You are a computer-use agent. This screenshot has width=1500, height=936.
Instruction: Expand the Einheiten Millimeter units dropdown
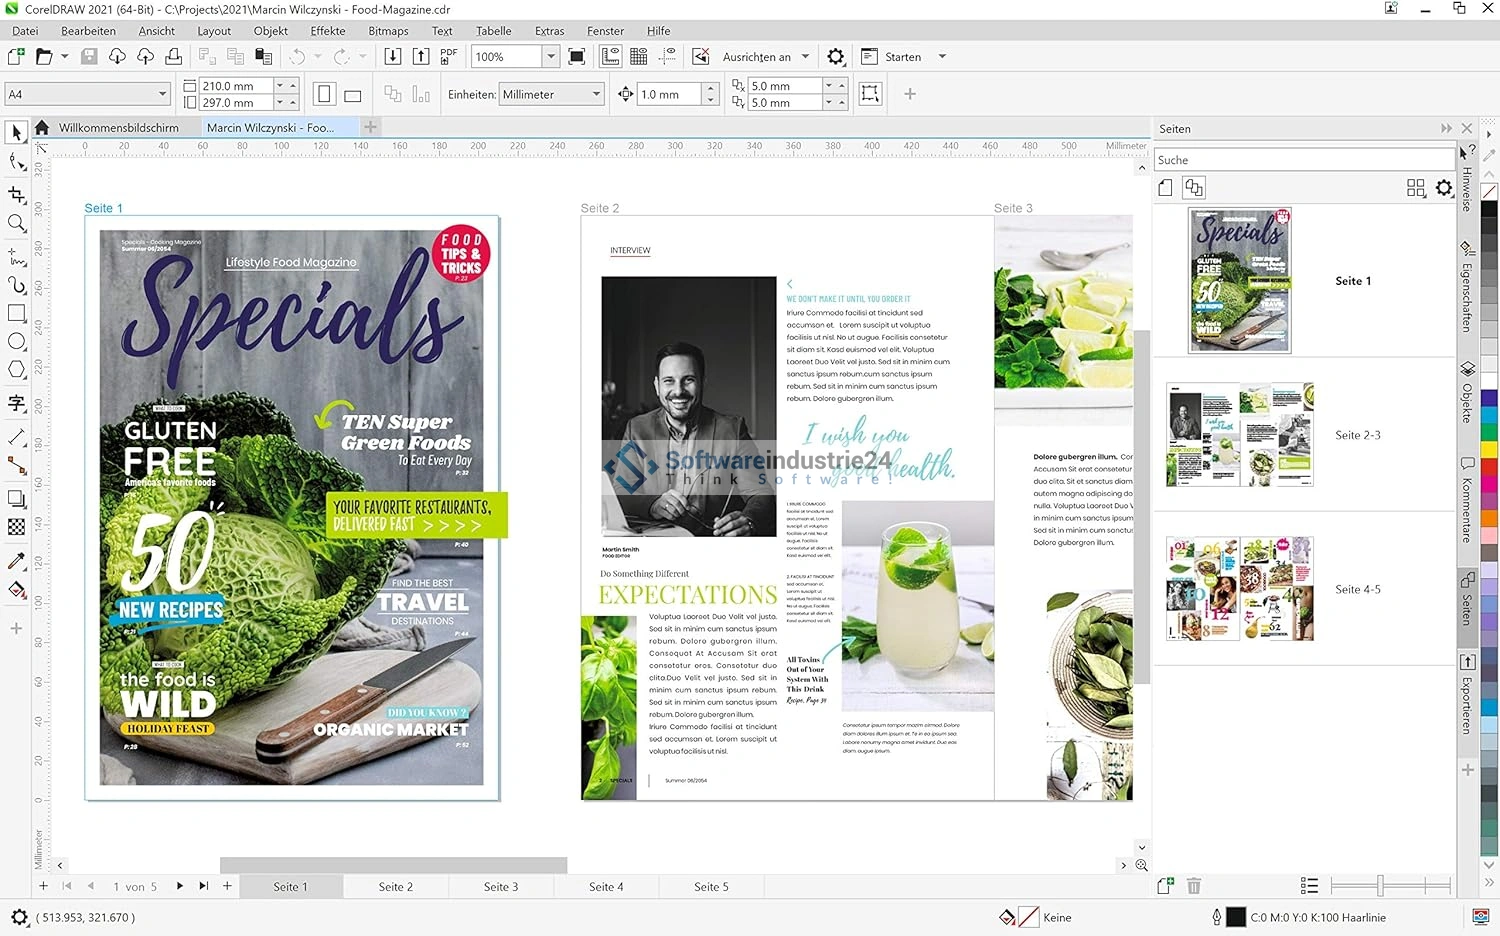coord(596,95)
